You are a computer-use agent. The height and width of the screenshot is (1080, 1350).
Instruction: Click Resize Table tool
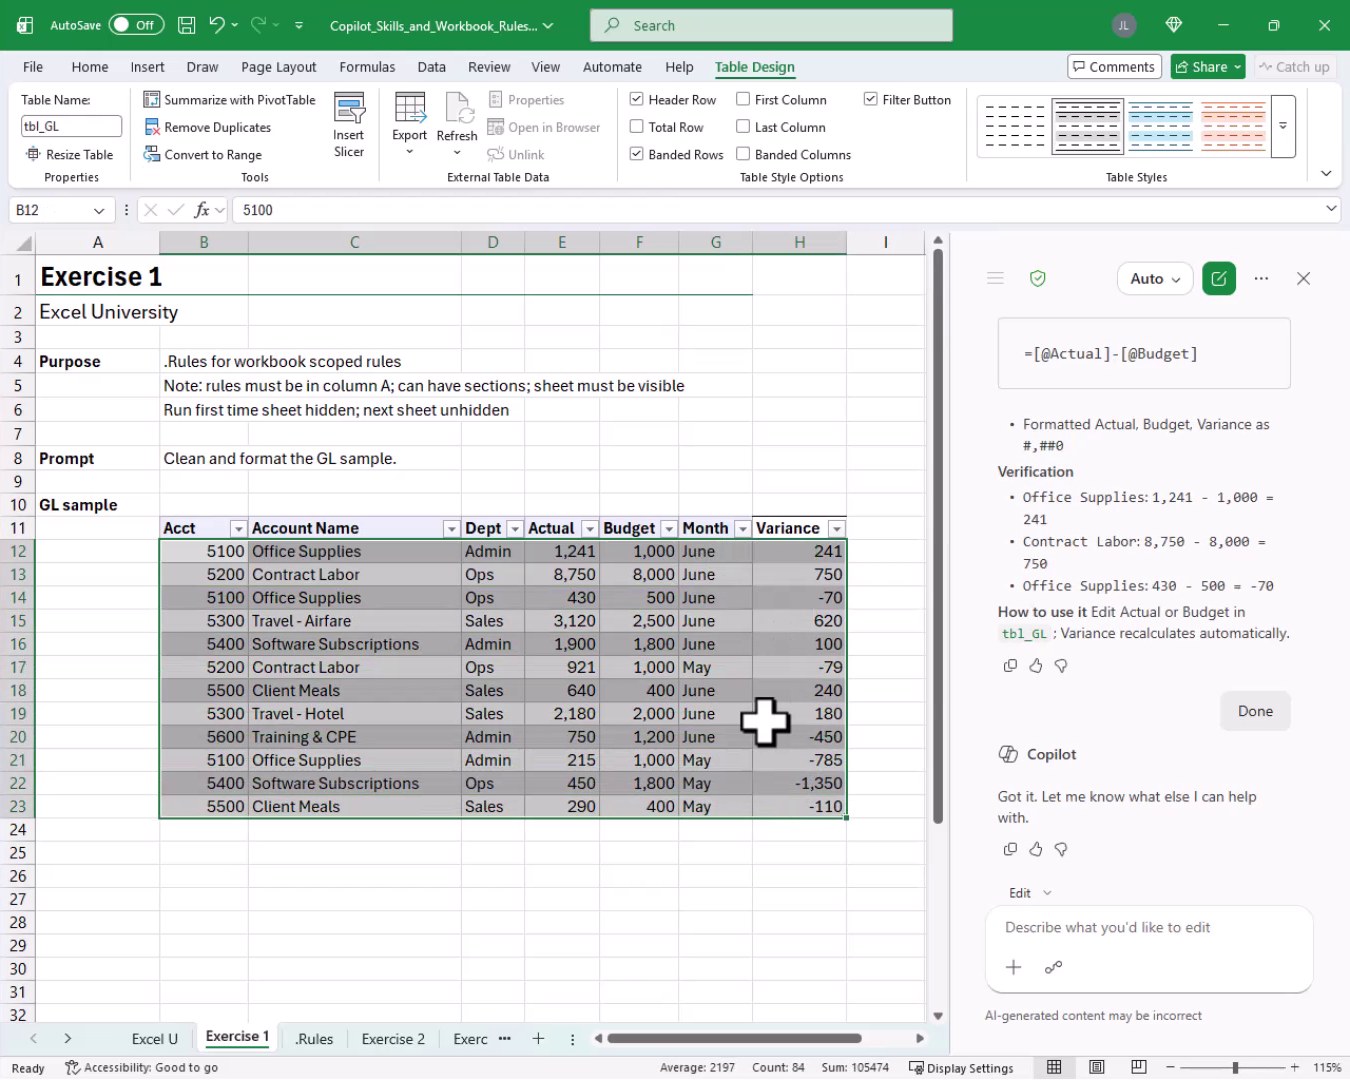[69, 154]
